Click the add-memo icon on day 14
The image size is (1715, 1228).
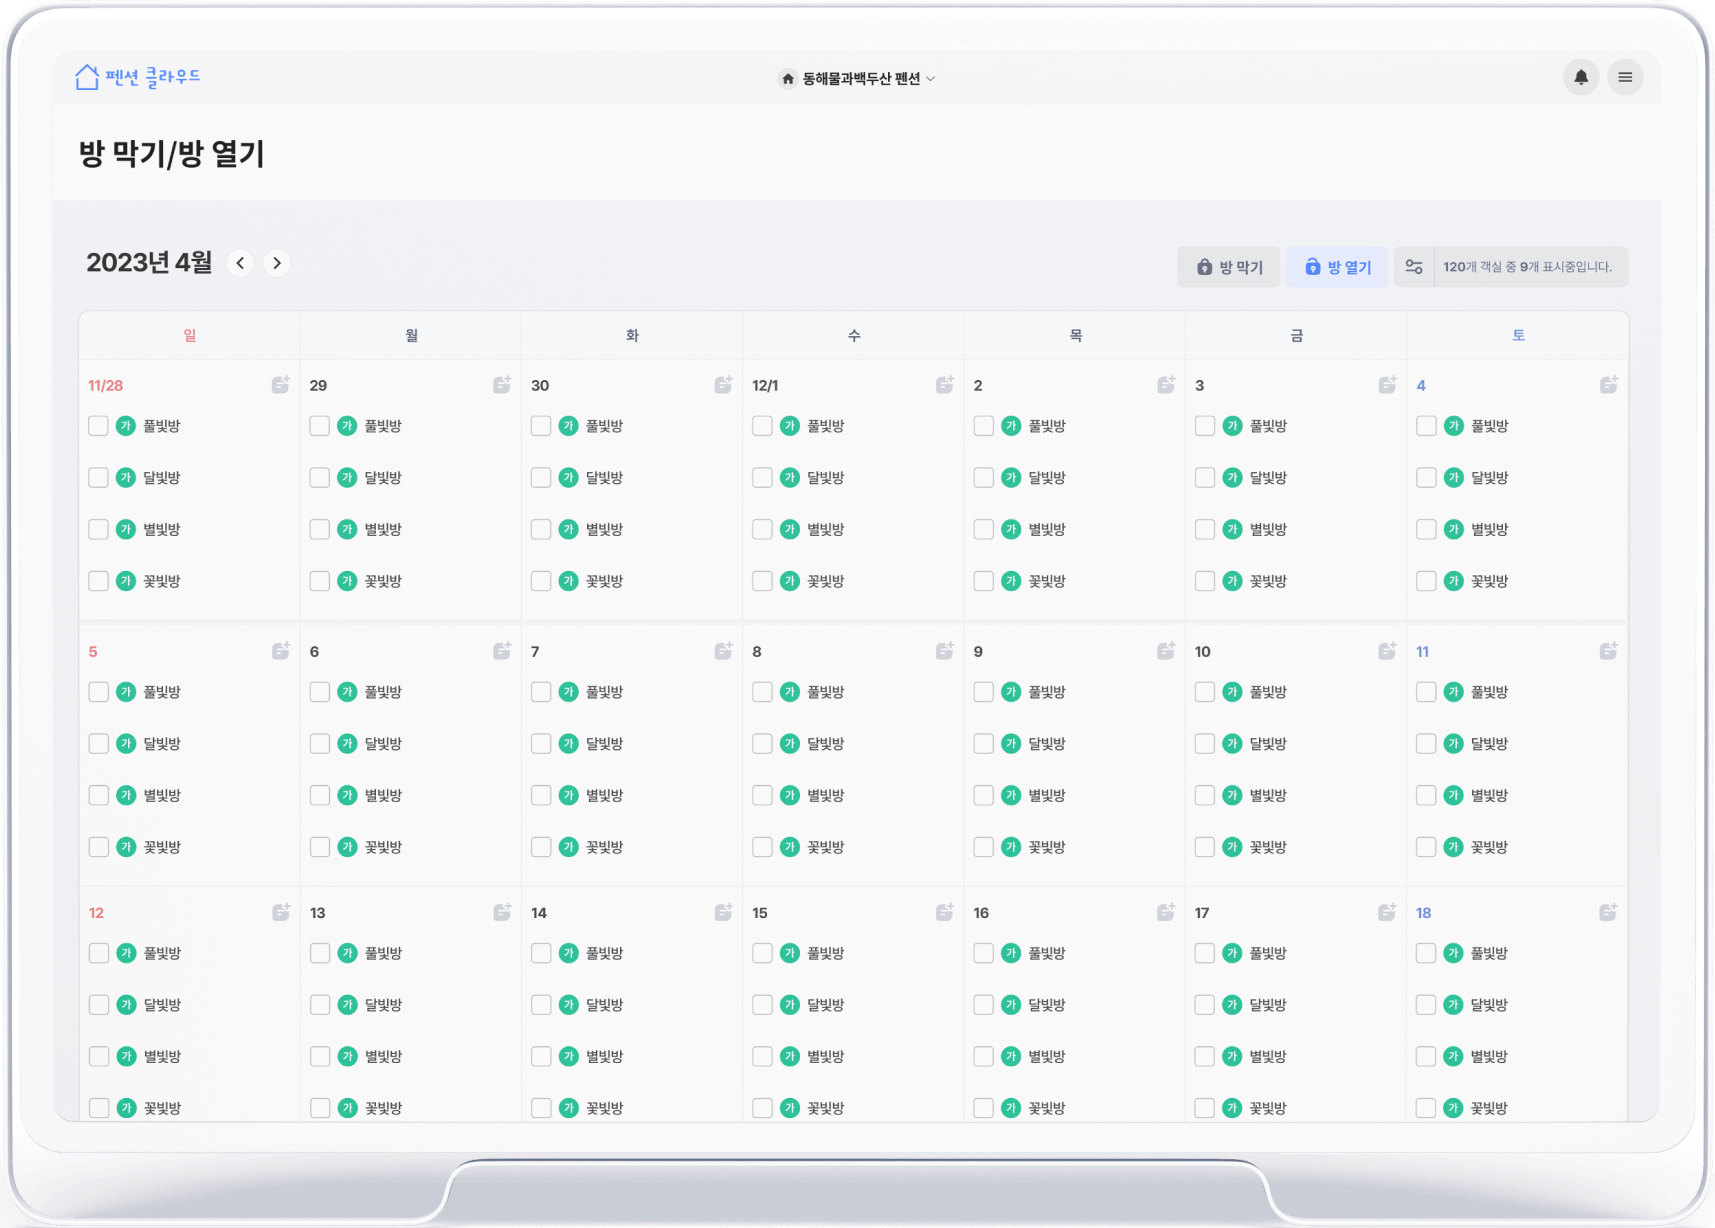(x=723, y=912)
